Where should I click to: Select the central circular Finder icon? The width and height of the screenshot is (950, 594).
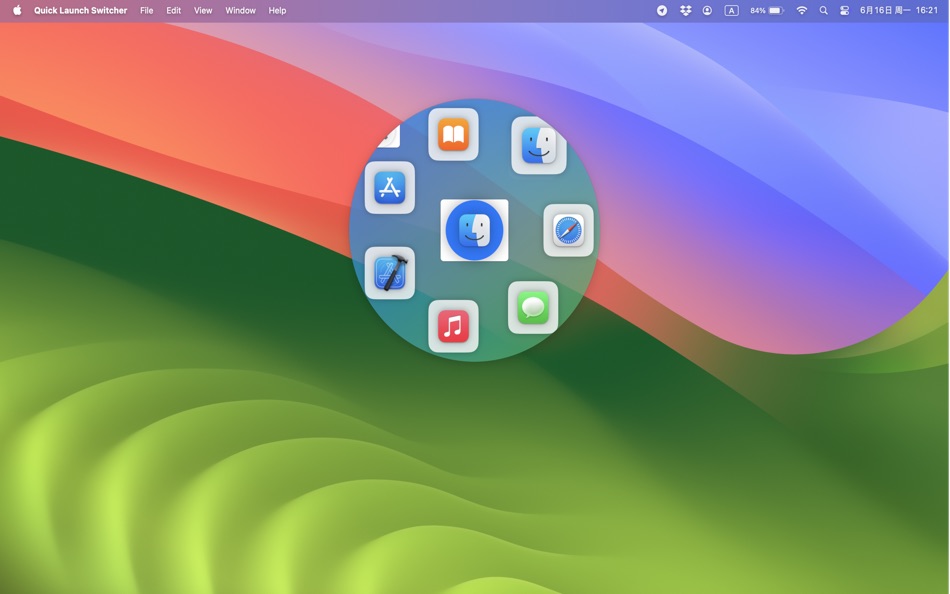pos(474,230)
